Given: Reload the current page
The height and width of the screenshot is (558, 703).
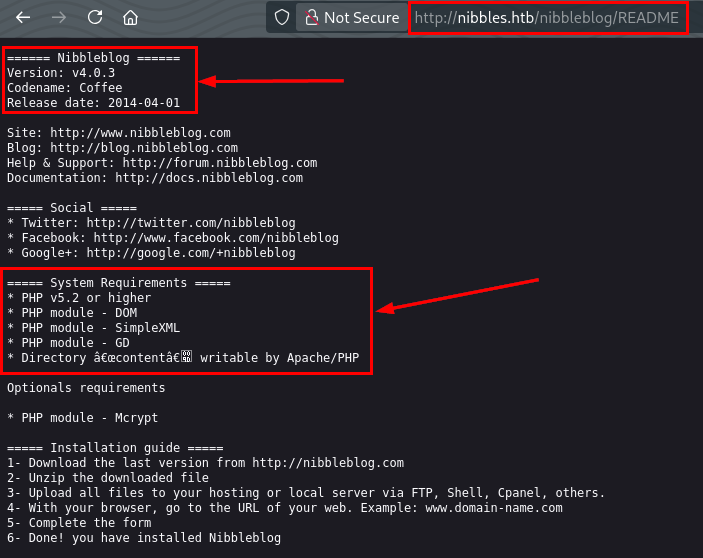Looking at the screenshot, I should [x=95, y=17].
